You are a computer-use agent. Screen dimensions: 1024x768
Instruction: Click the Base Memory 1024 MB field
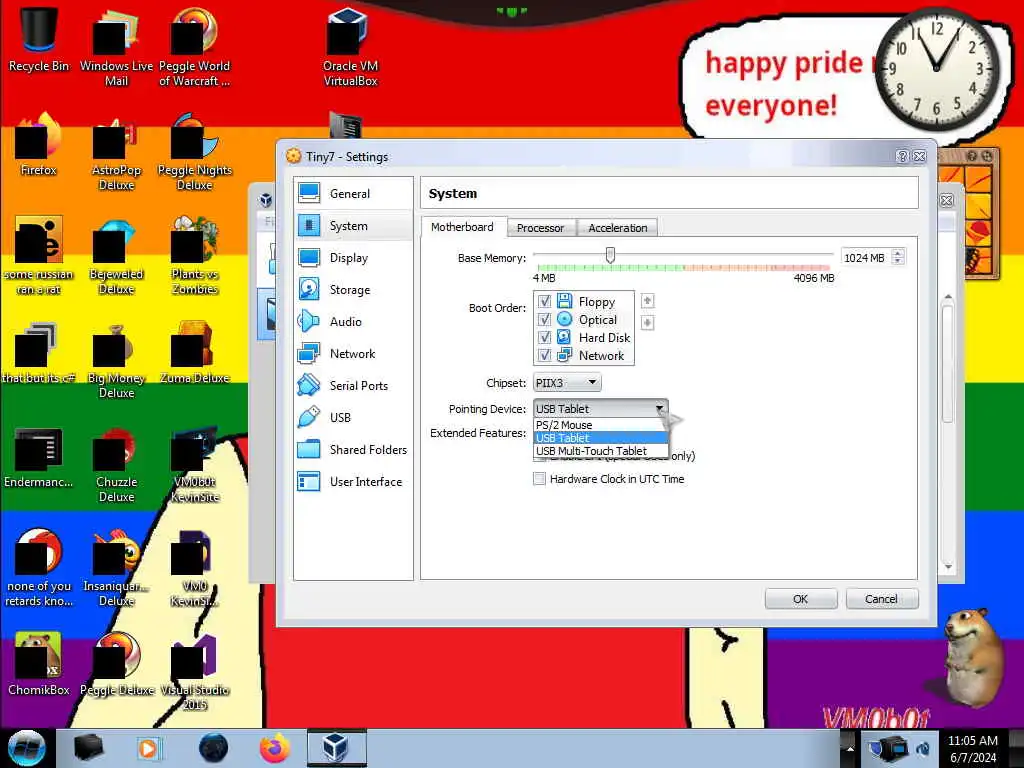click(866, 257)
